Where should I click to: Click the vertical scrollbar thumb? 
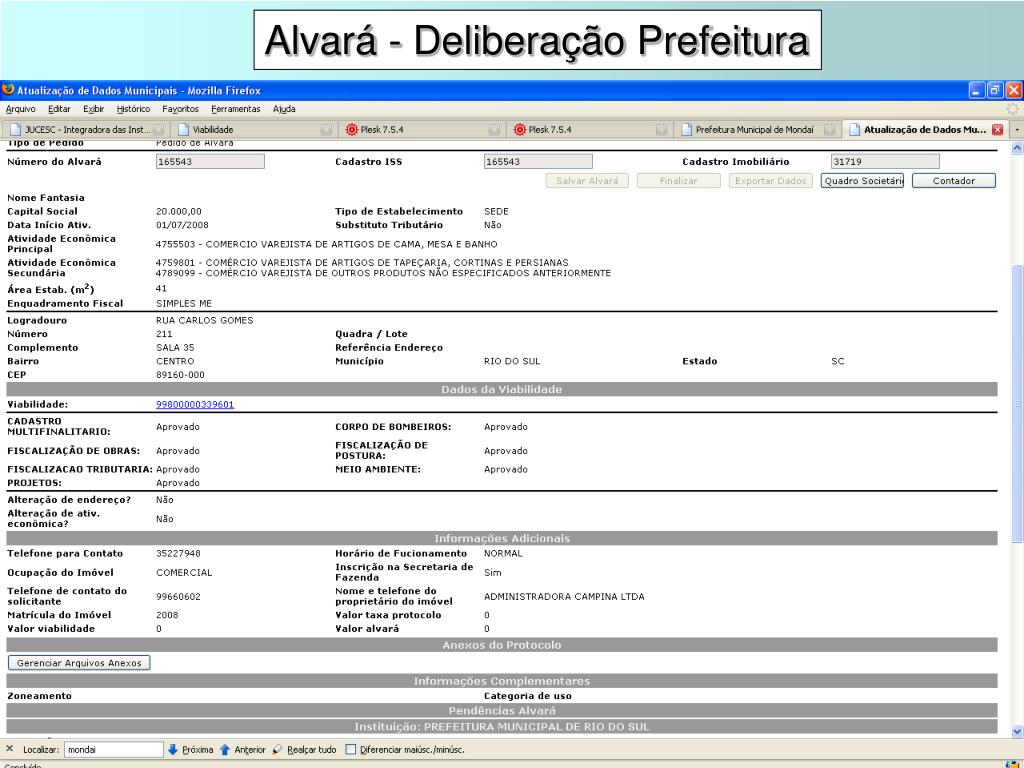[1017, 402]
